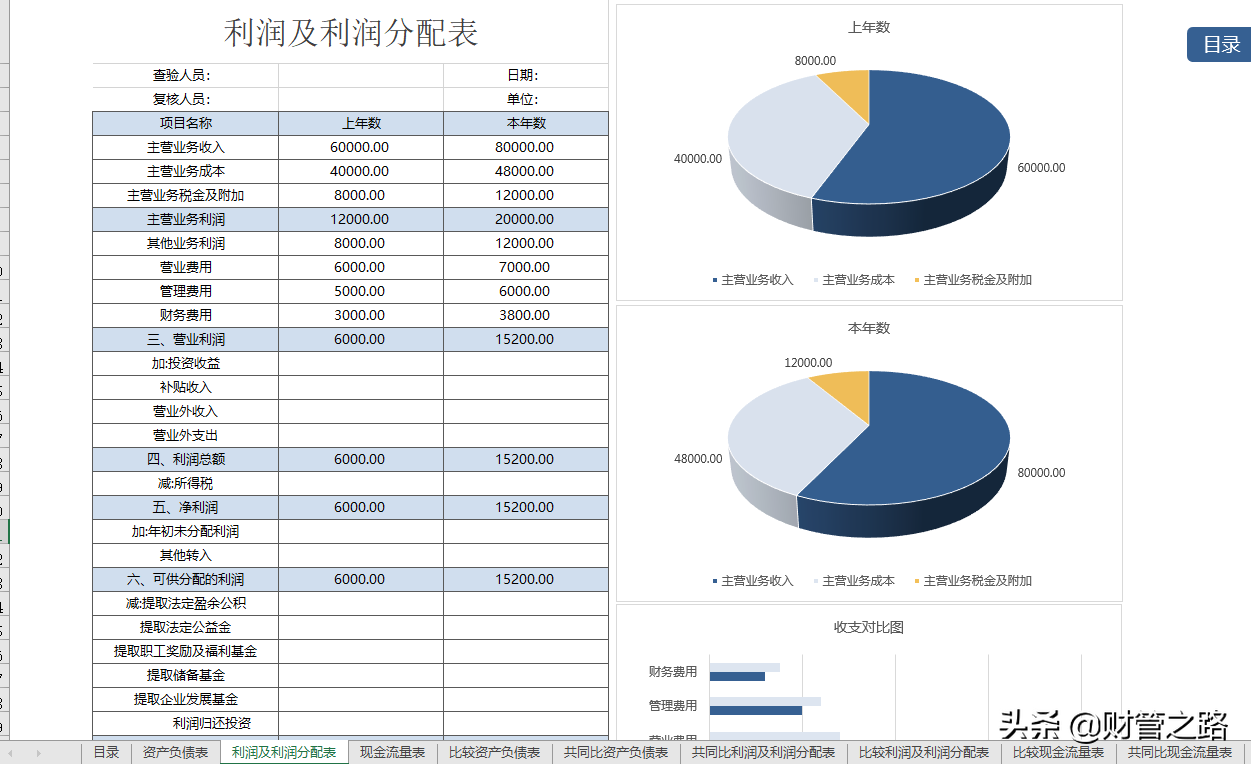Open the 共同比资产负债表 sheet tab
The width and height of the screenshot is (1251, 764).
[x=616, y=753]
